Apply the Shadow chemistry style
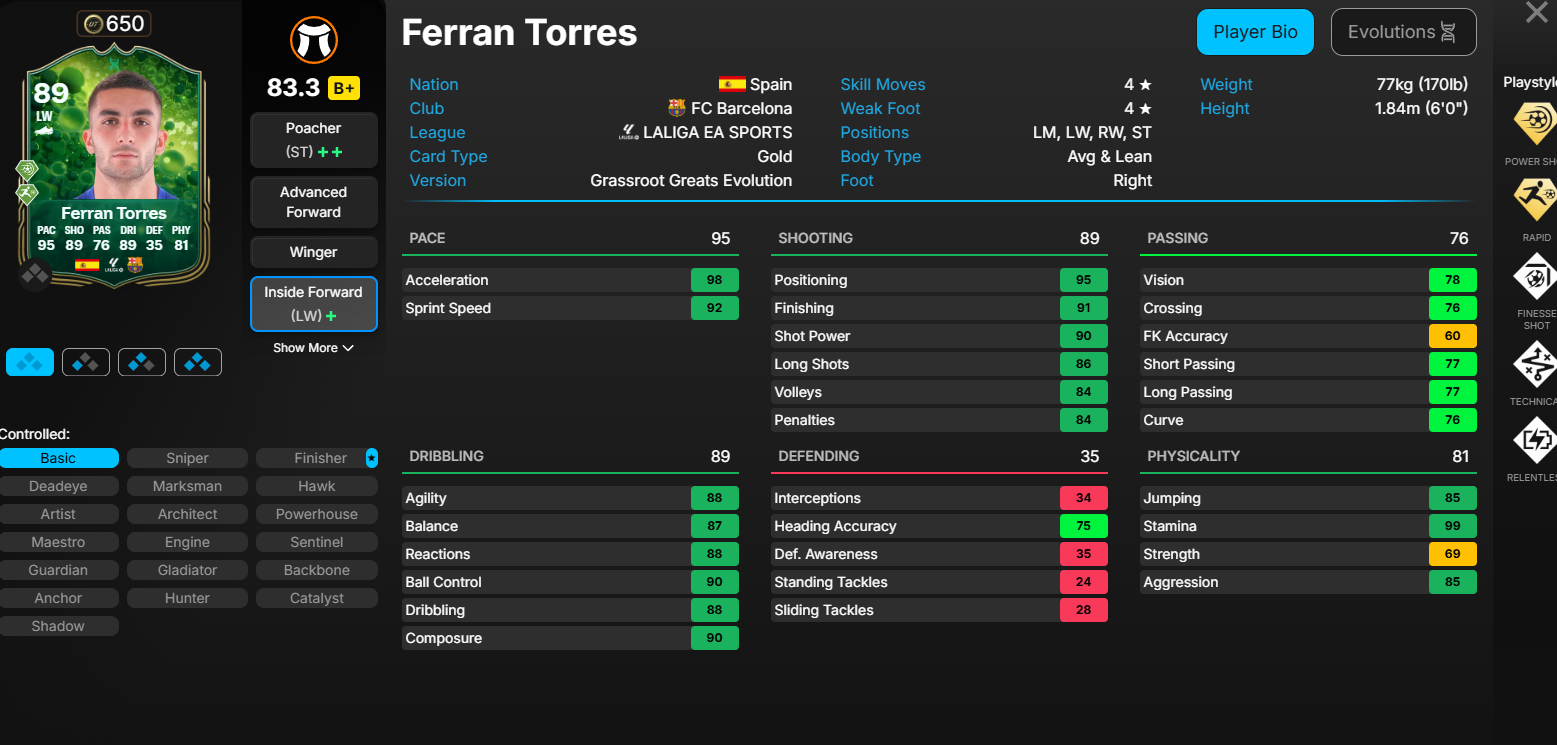Viewport: 1557px width, 745px height. 58,626
